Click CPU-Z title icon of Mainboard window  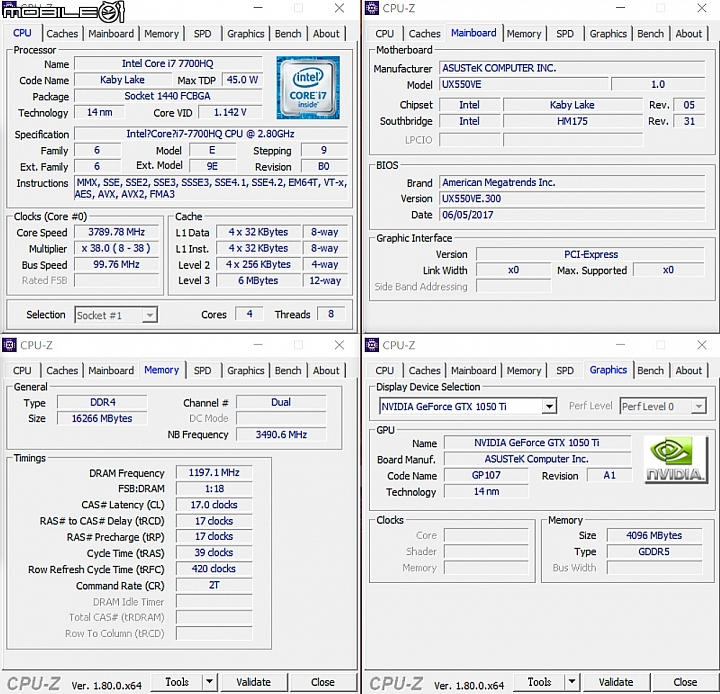[x=371, y=8]
